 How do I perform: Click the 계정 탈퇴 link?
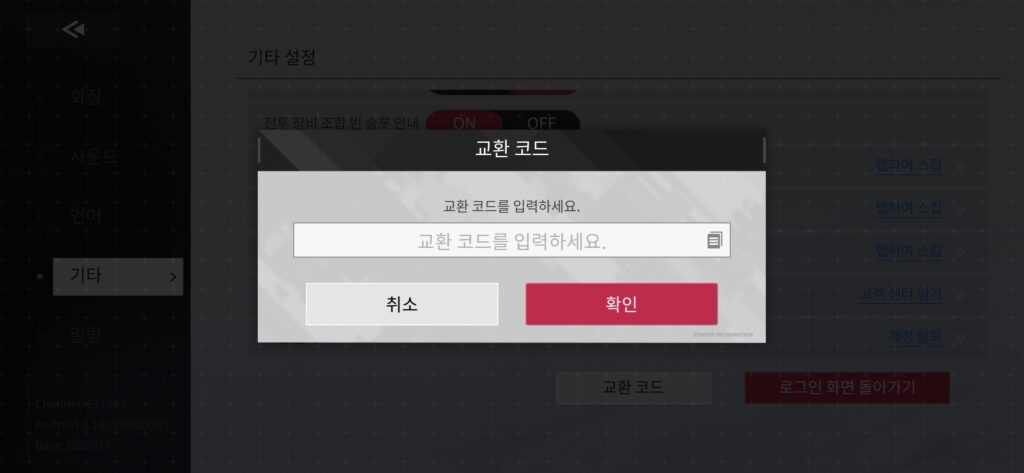[x=915, y=338]
